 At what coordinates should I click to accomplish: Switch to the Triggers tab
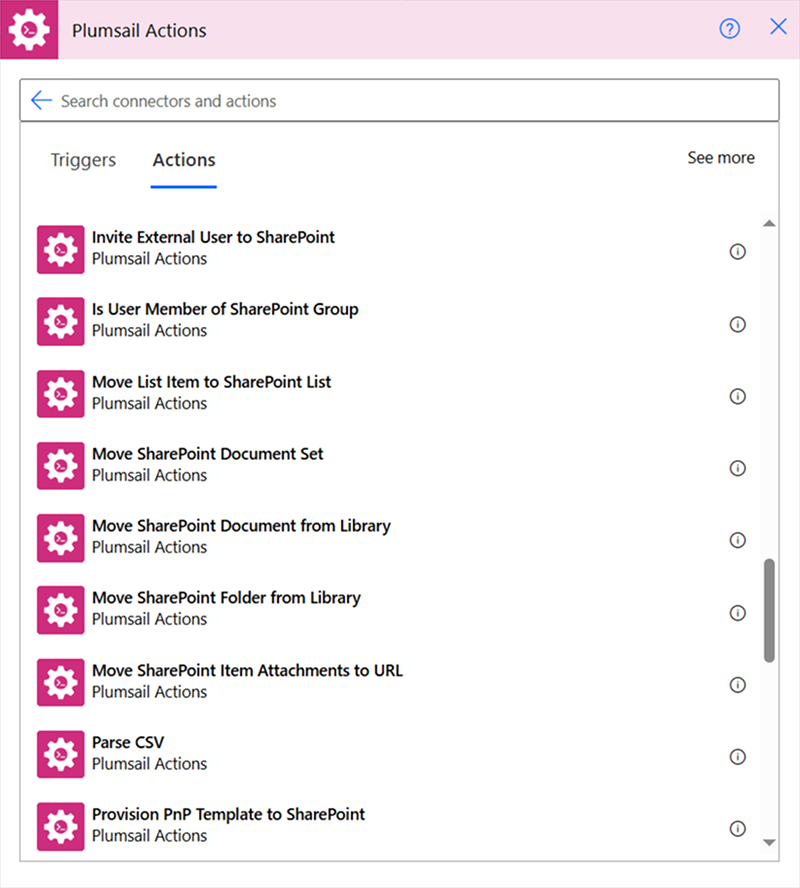pyautogui.click(x=83, y=160)
